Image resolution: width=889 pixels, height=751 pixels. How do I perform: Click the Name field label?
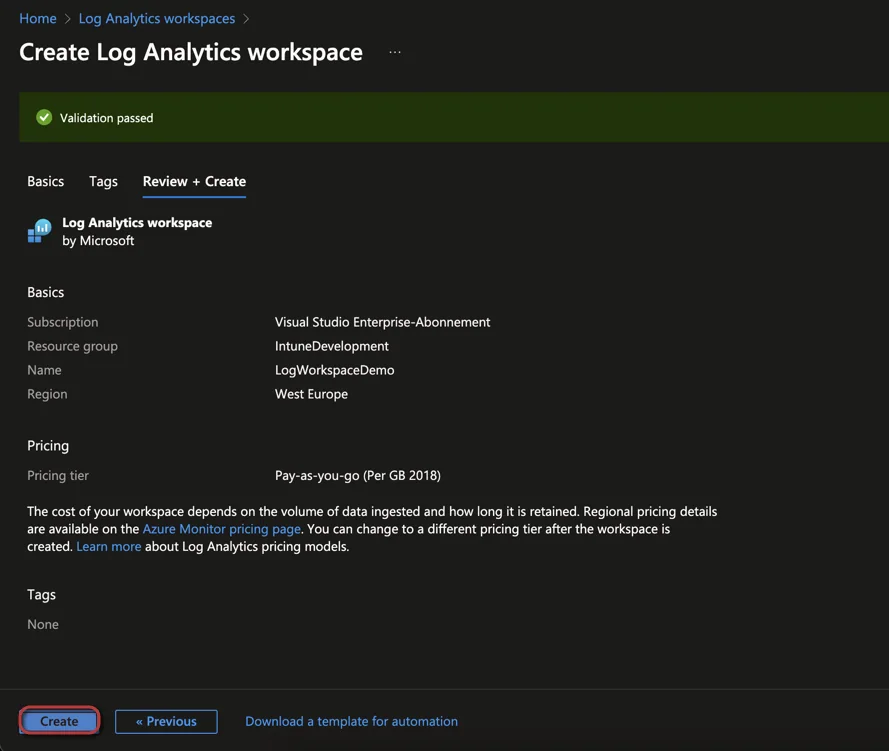44,370
